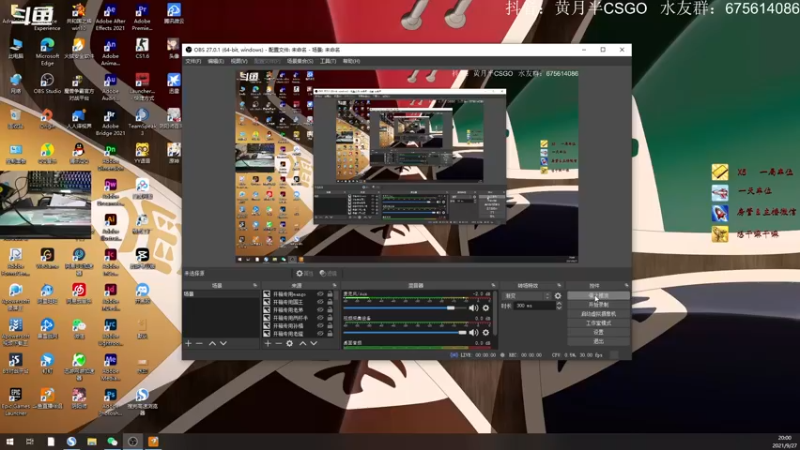Open the 渐变 transition type dropdown
The height and width of the screenshot is (450, 800).
527,295
